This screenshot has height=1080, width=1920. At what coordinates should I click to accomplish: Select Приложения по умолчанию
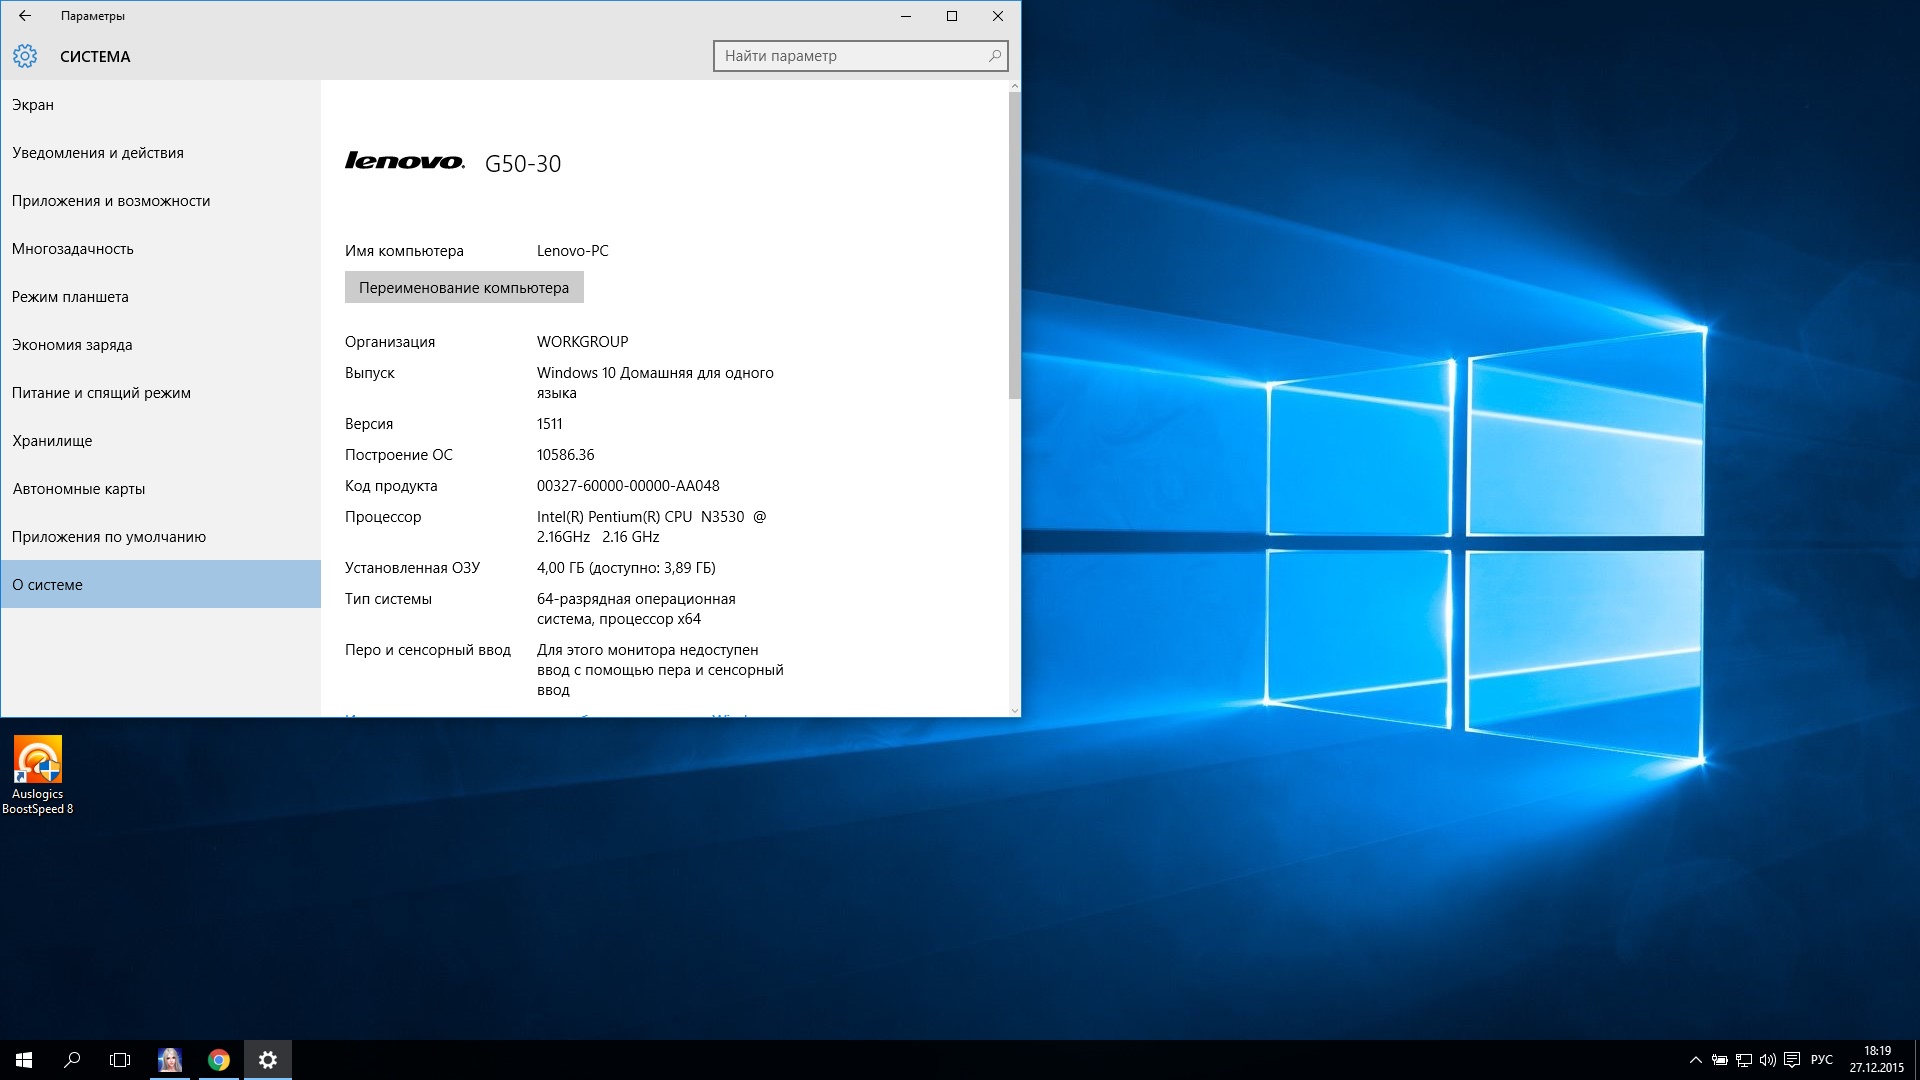[161, 537]
